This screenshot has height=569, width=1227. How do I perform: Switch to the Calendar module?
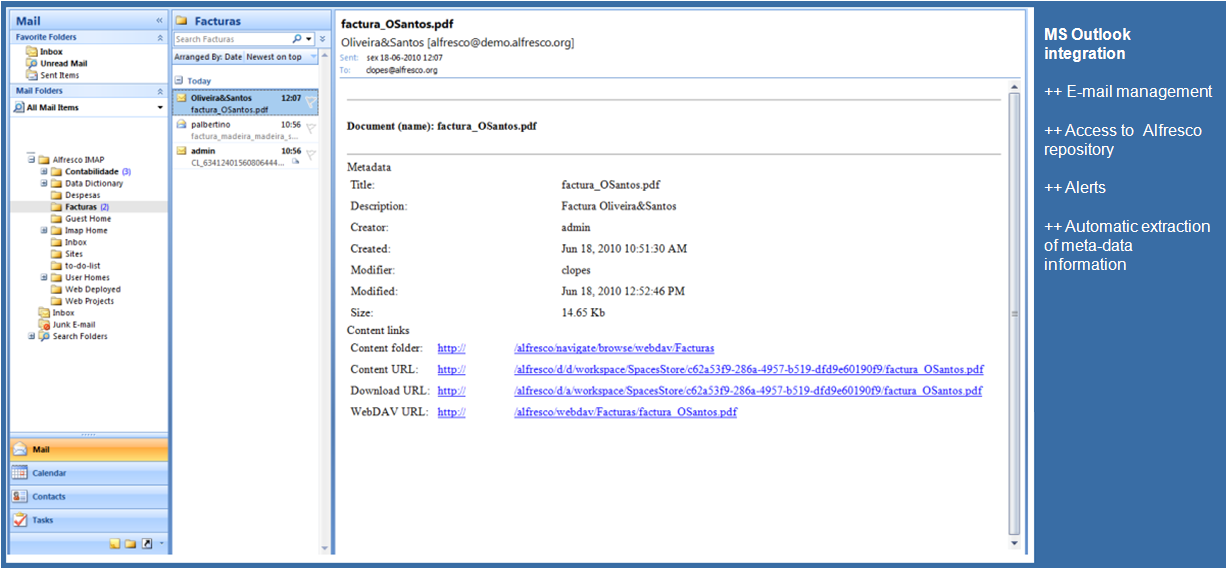coord(88,473)
